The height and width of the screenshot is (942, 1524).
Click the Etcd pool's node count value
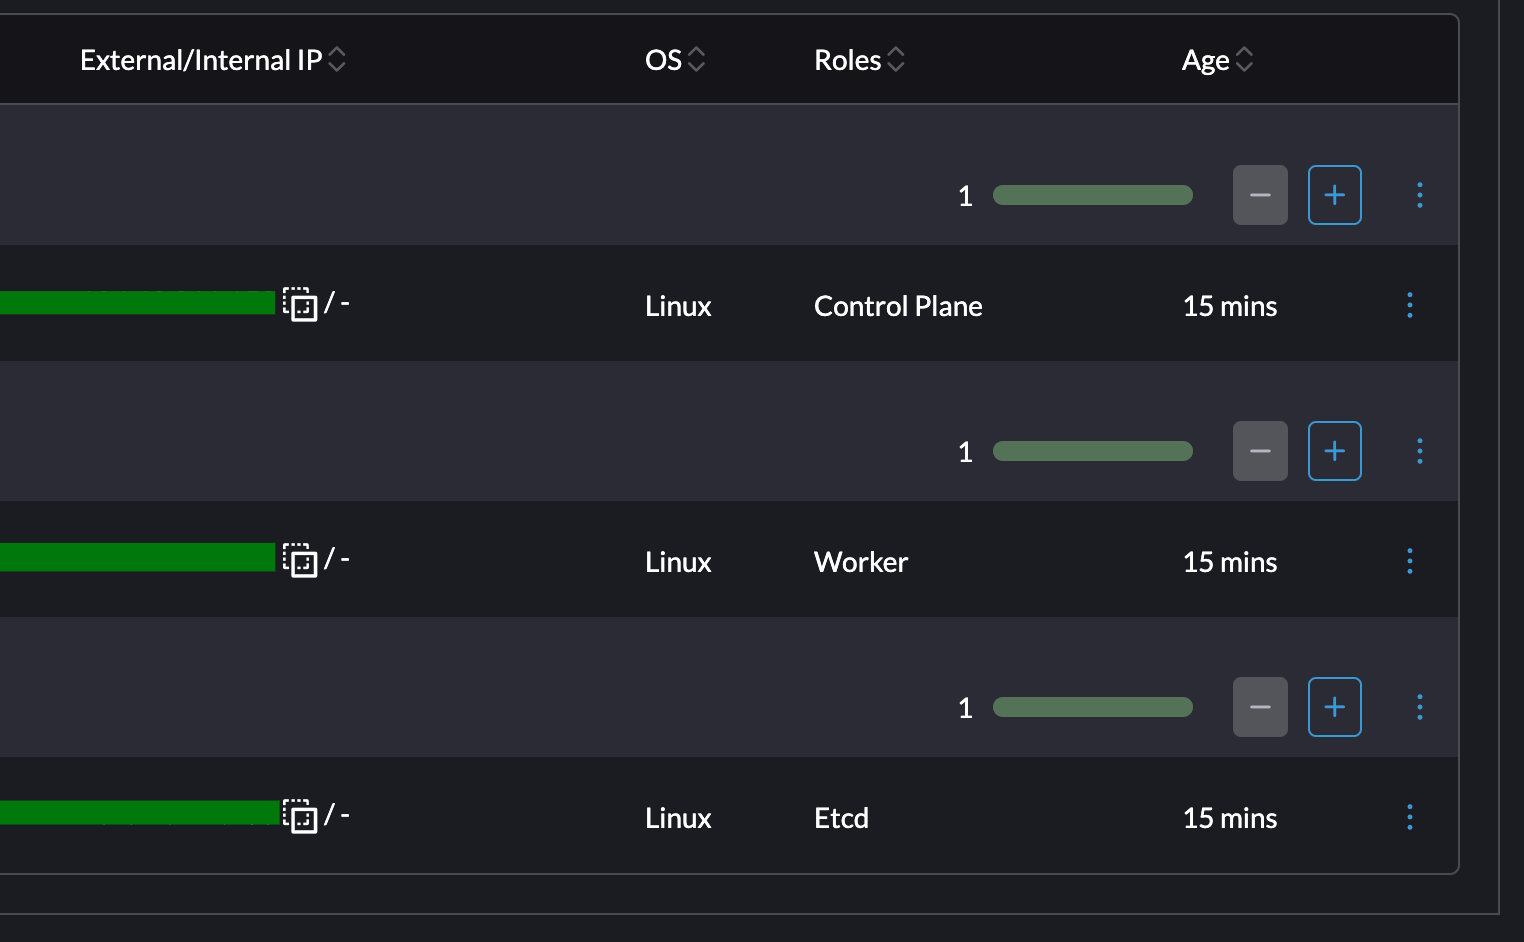(x=964, y=707)
